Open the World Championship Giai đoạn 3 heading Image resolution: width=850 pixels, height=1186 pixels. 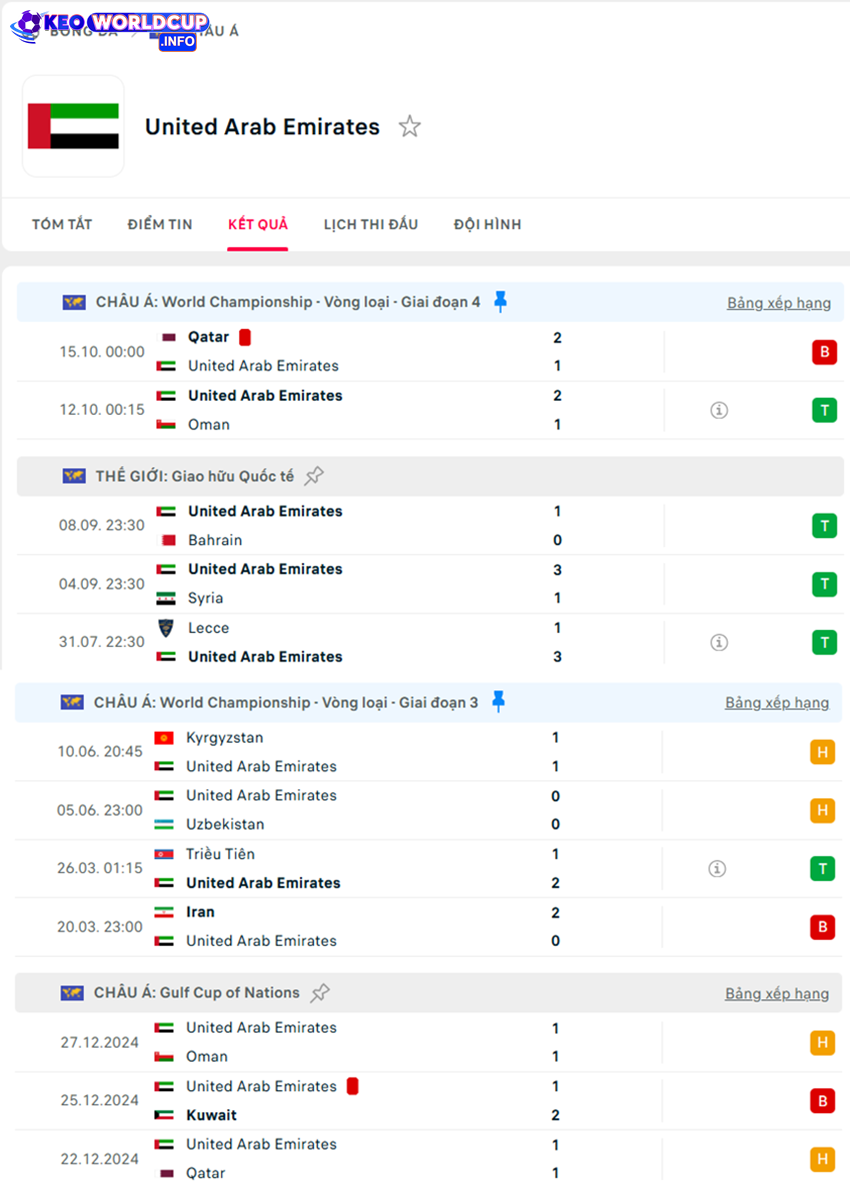point(286,702)
